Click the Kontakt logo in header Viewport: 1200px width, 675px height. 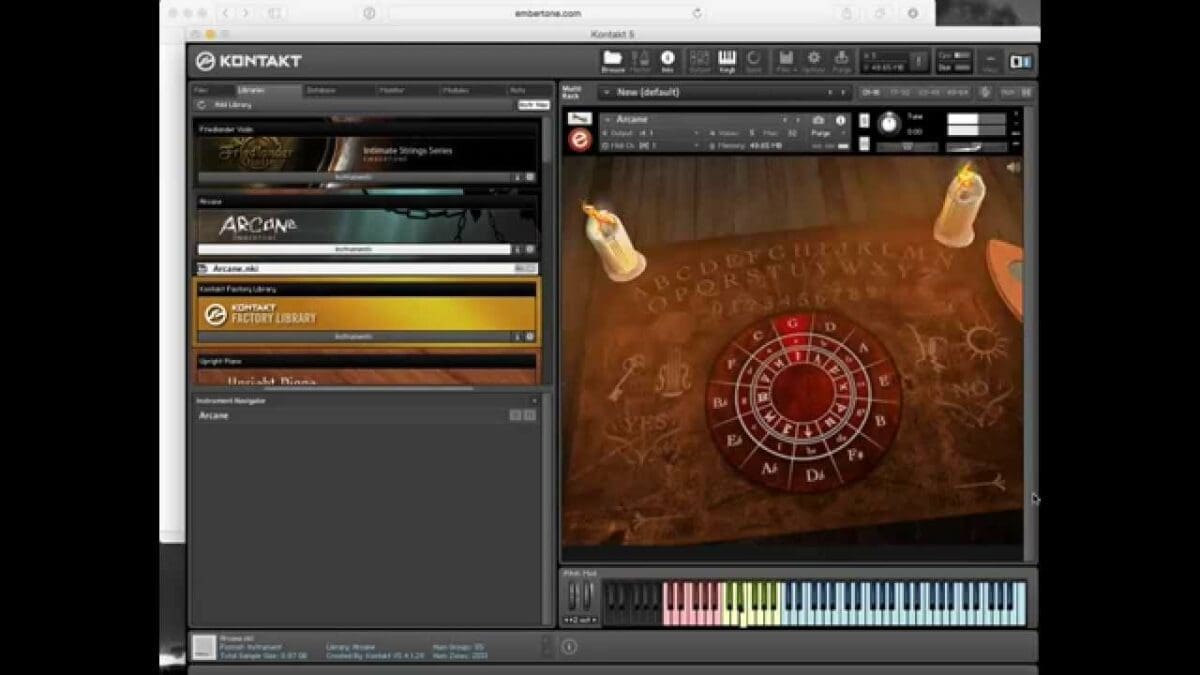tap(249, 61)
